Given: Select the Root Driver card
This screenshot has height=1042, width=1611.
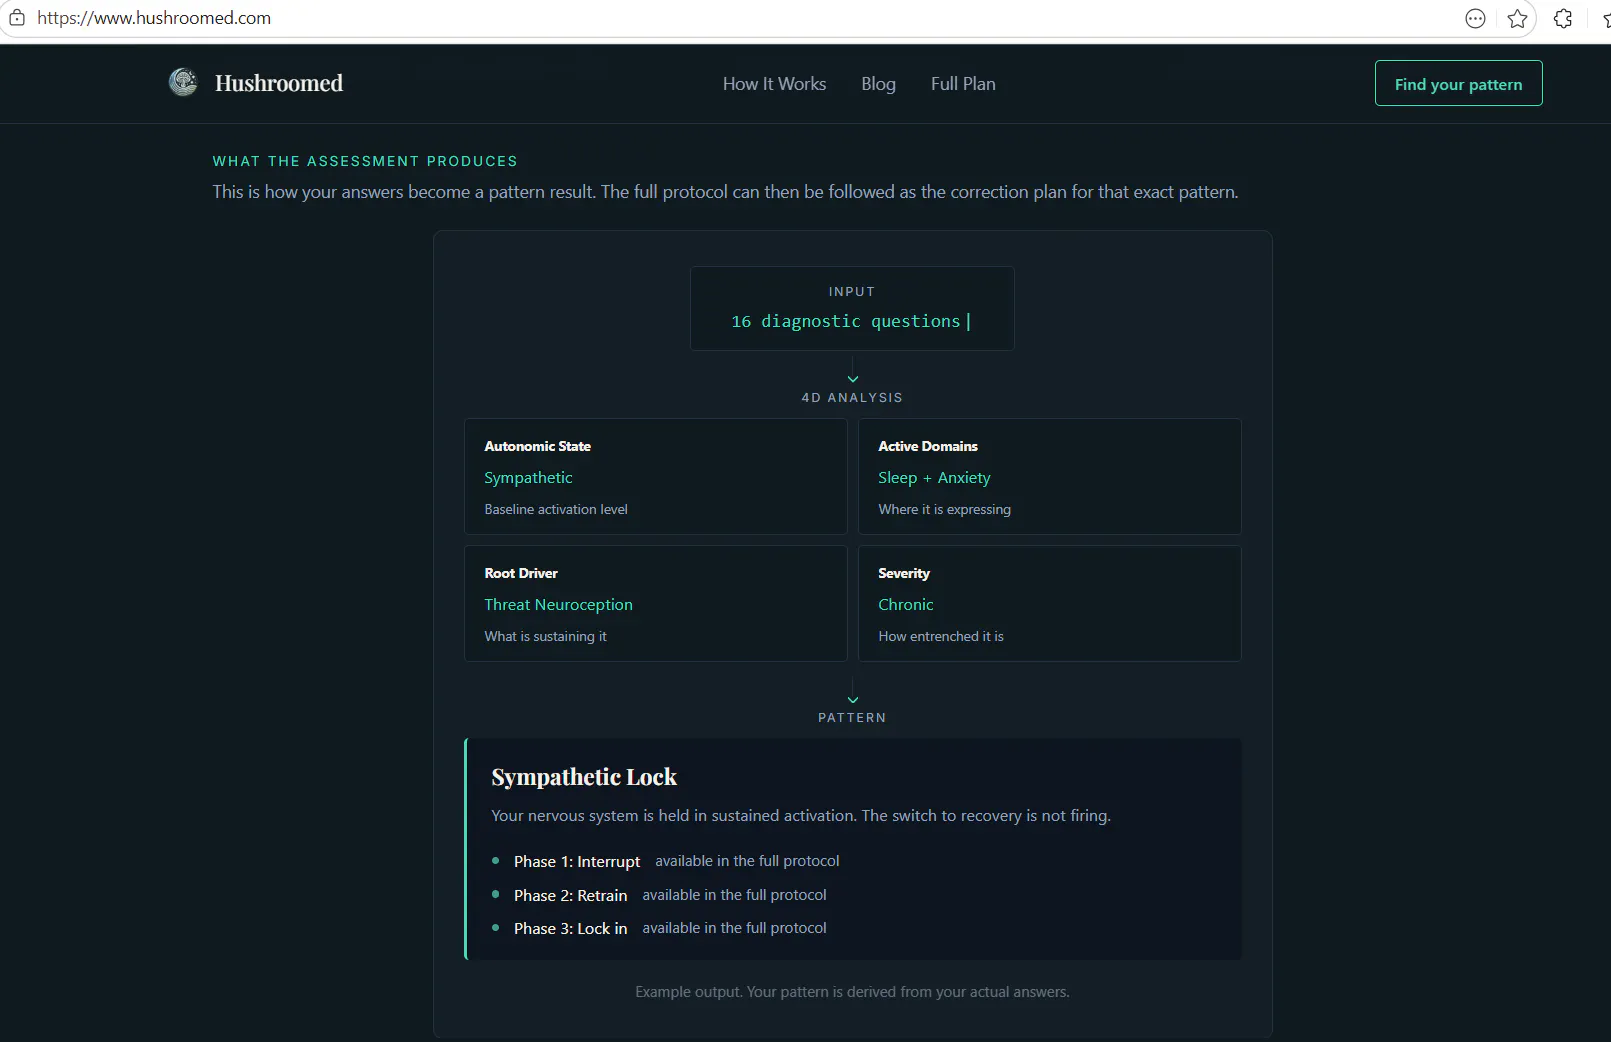Looking at the screenshot, I should click(x=656, y=603).
